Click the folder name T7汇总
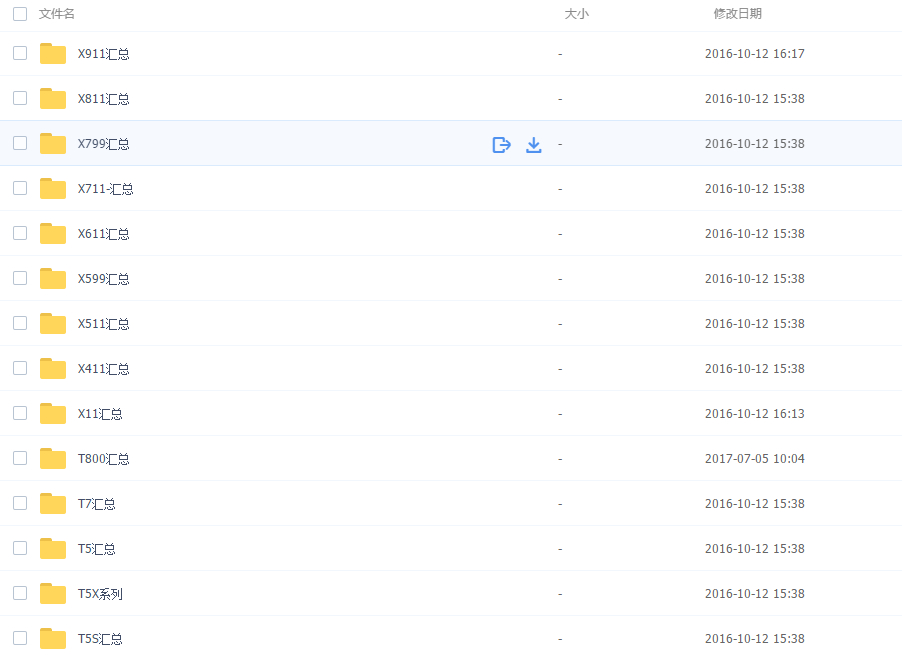 [x=97, y=504]
